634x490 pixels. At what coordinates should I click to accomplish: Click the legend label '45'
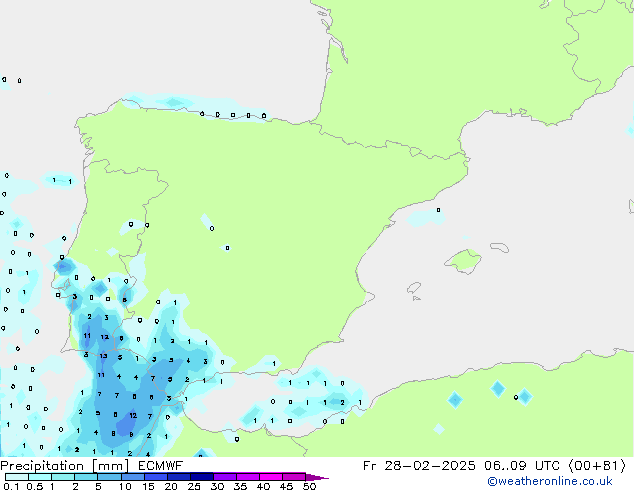pyautogui.click(x=286, y=486)
